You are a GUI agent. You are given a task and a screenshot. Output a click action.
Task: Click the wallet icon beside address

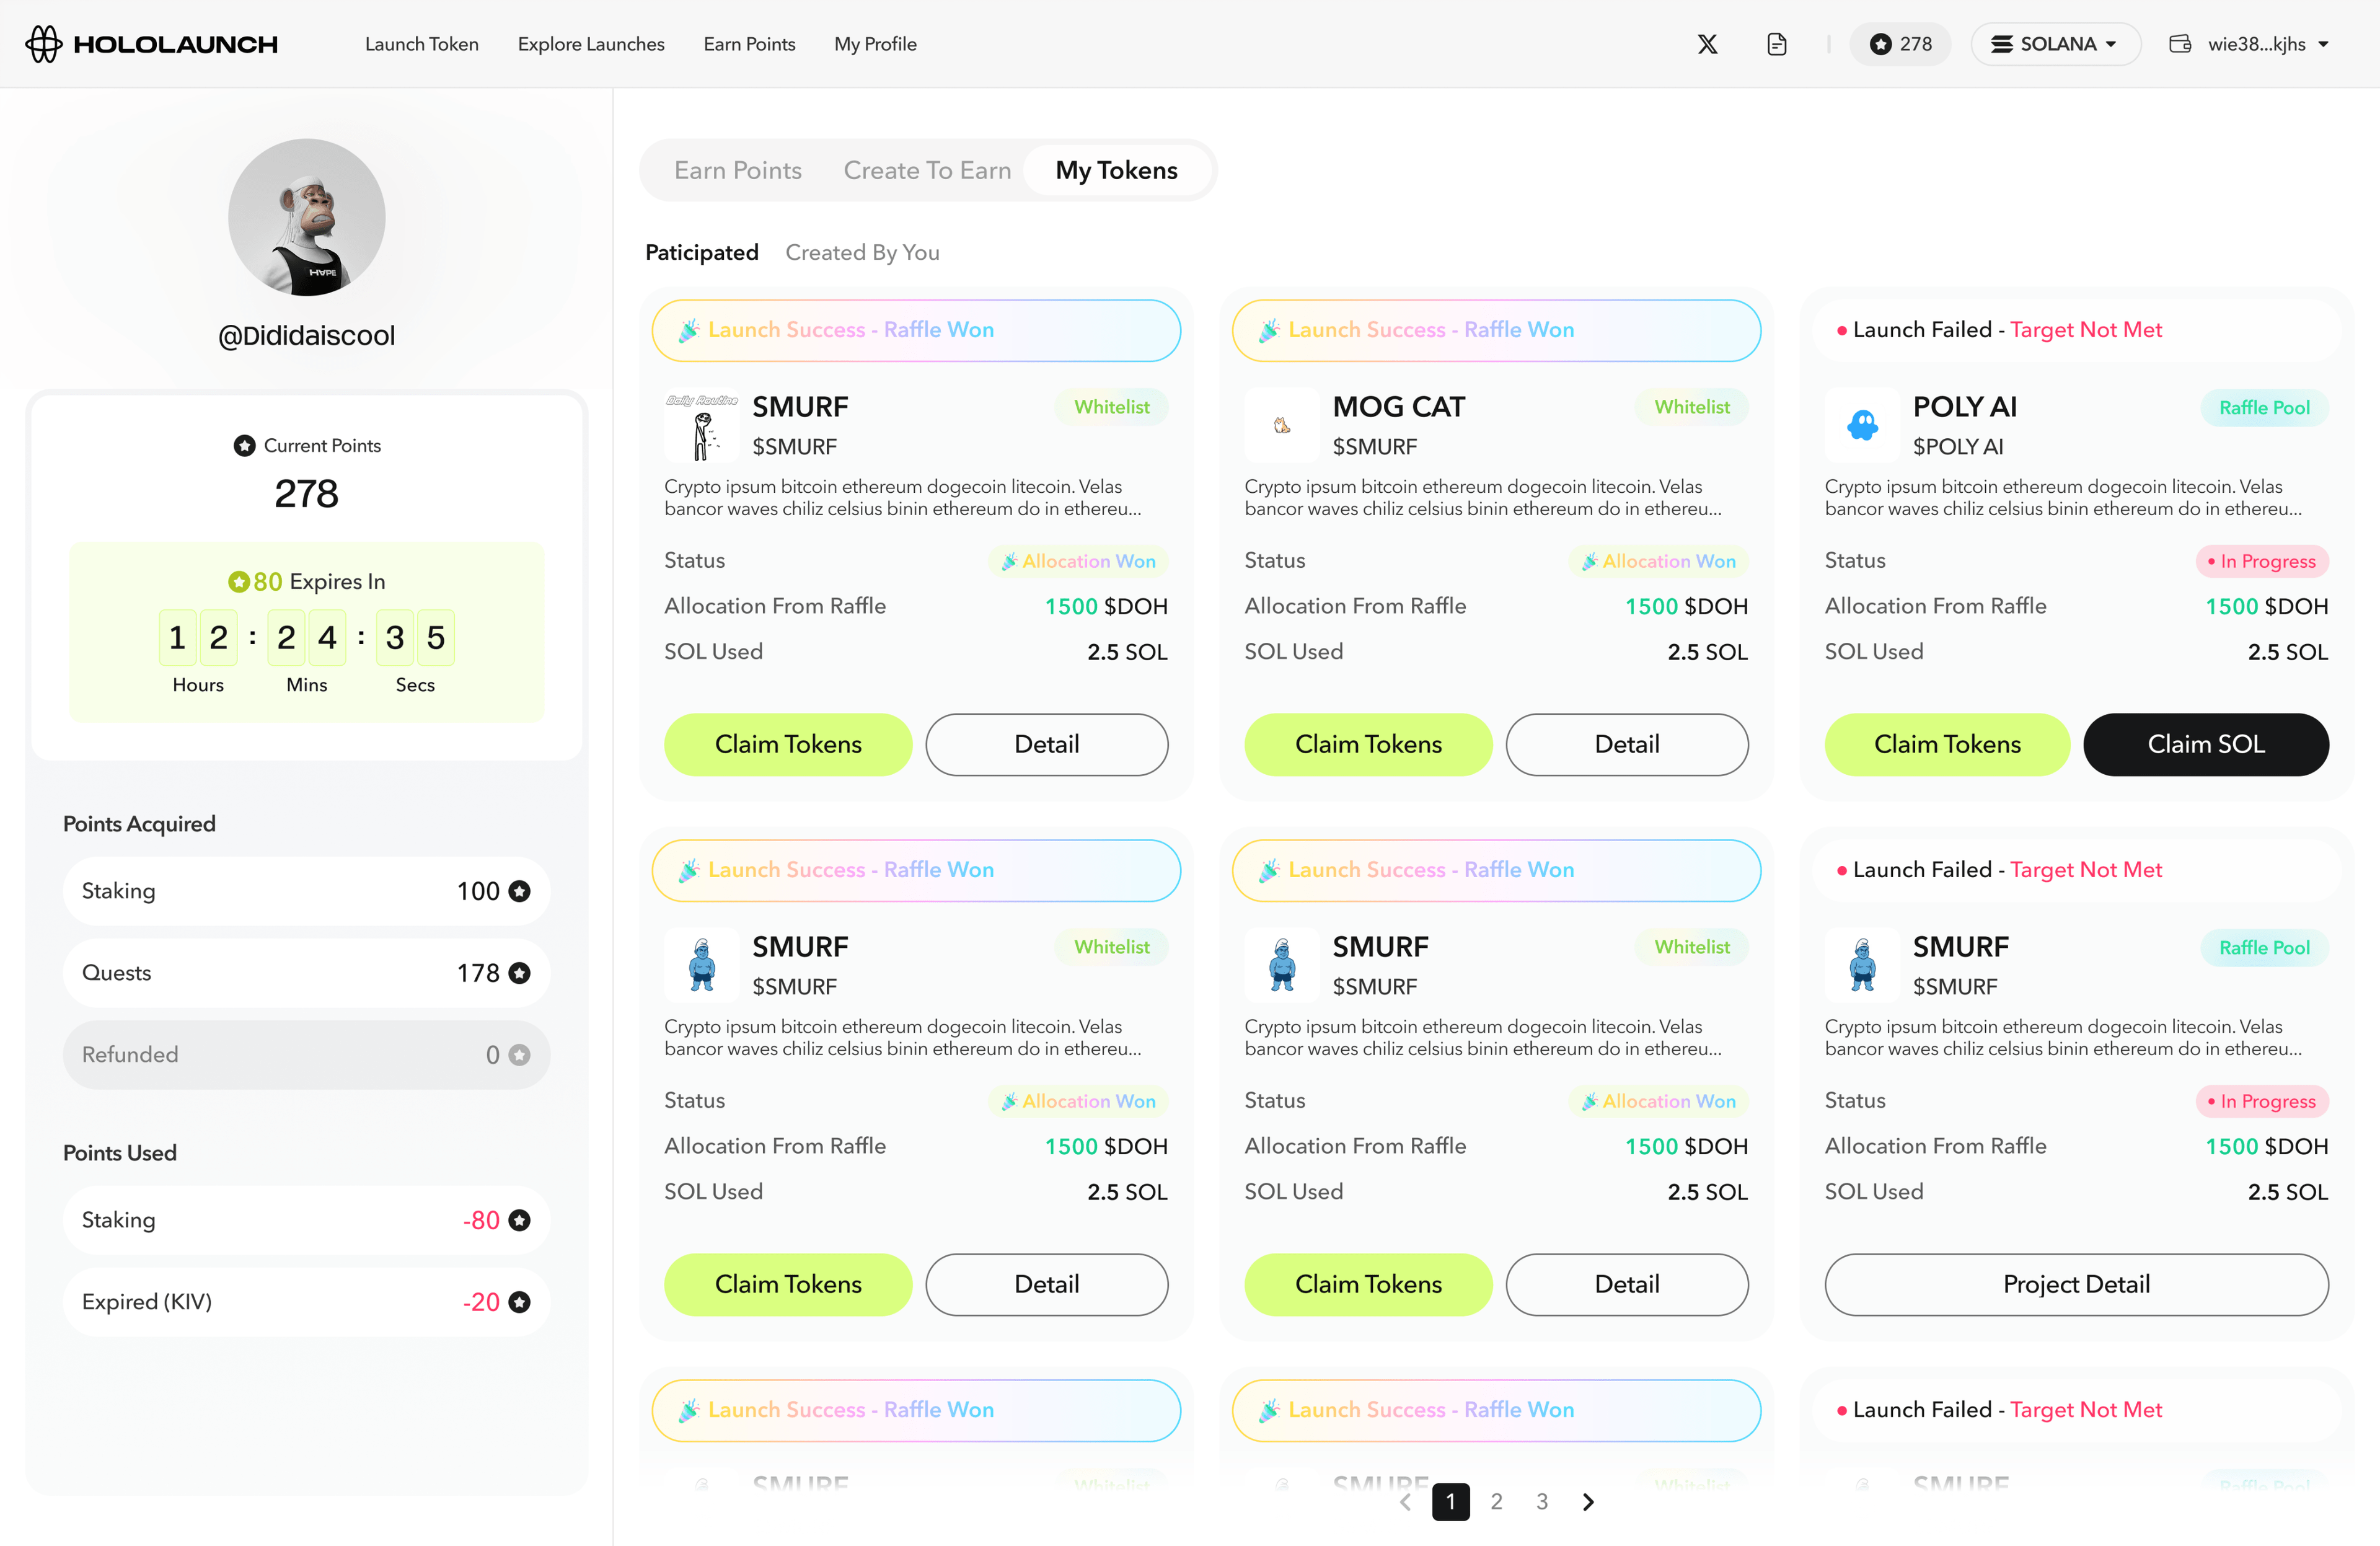coord(2180,44)
